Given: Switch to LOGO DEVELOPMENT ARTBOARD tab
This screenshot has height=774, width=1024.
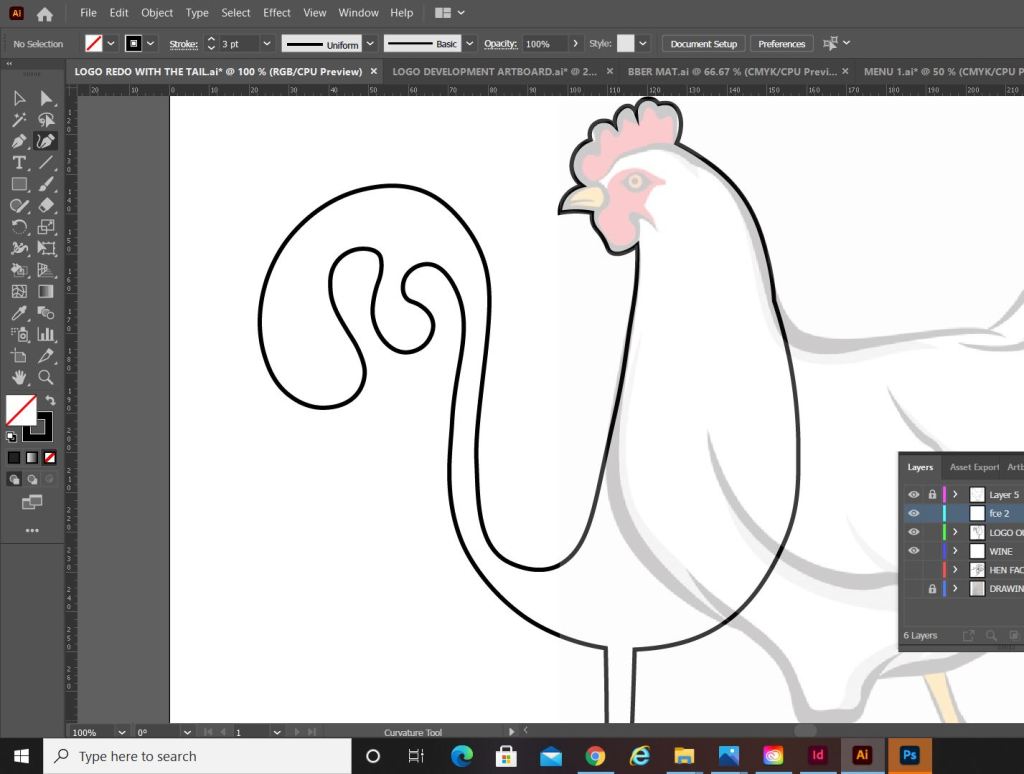Looking at the screenshot, I should click(494, 72).
